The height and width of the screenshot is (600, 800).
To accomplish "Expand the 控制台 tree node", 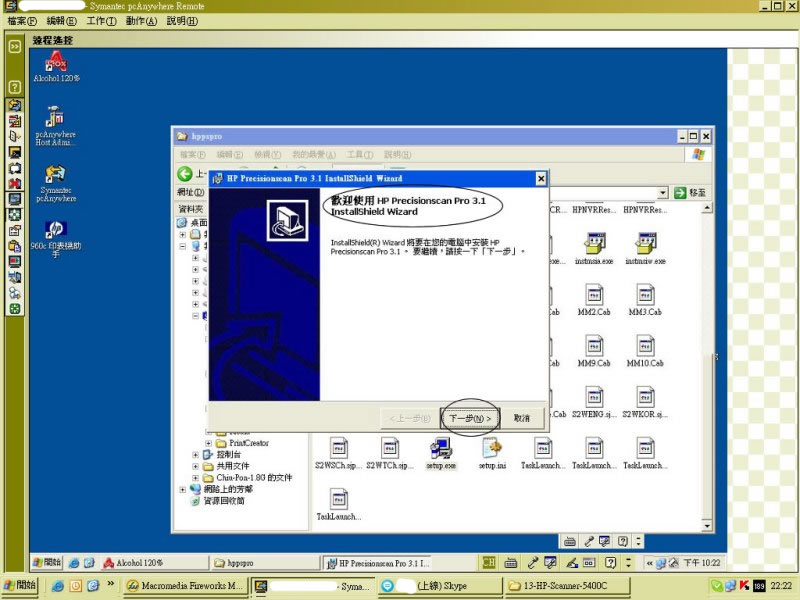I will coord(195,455).
